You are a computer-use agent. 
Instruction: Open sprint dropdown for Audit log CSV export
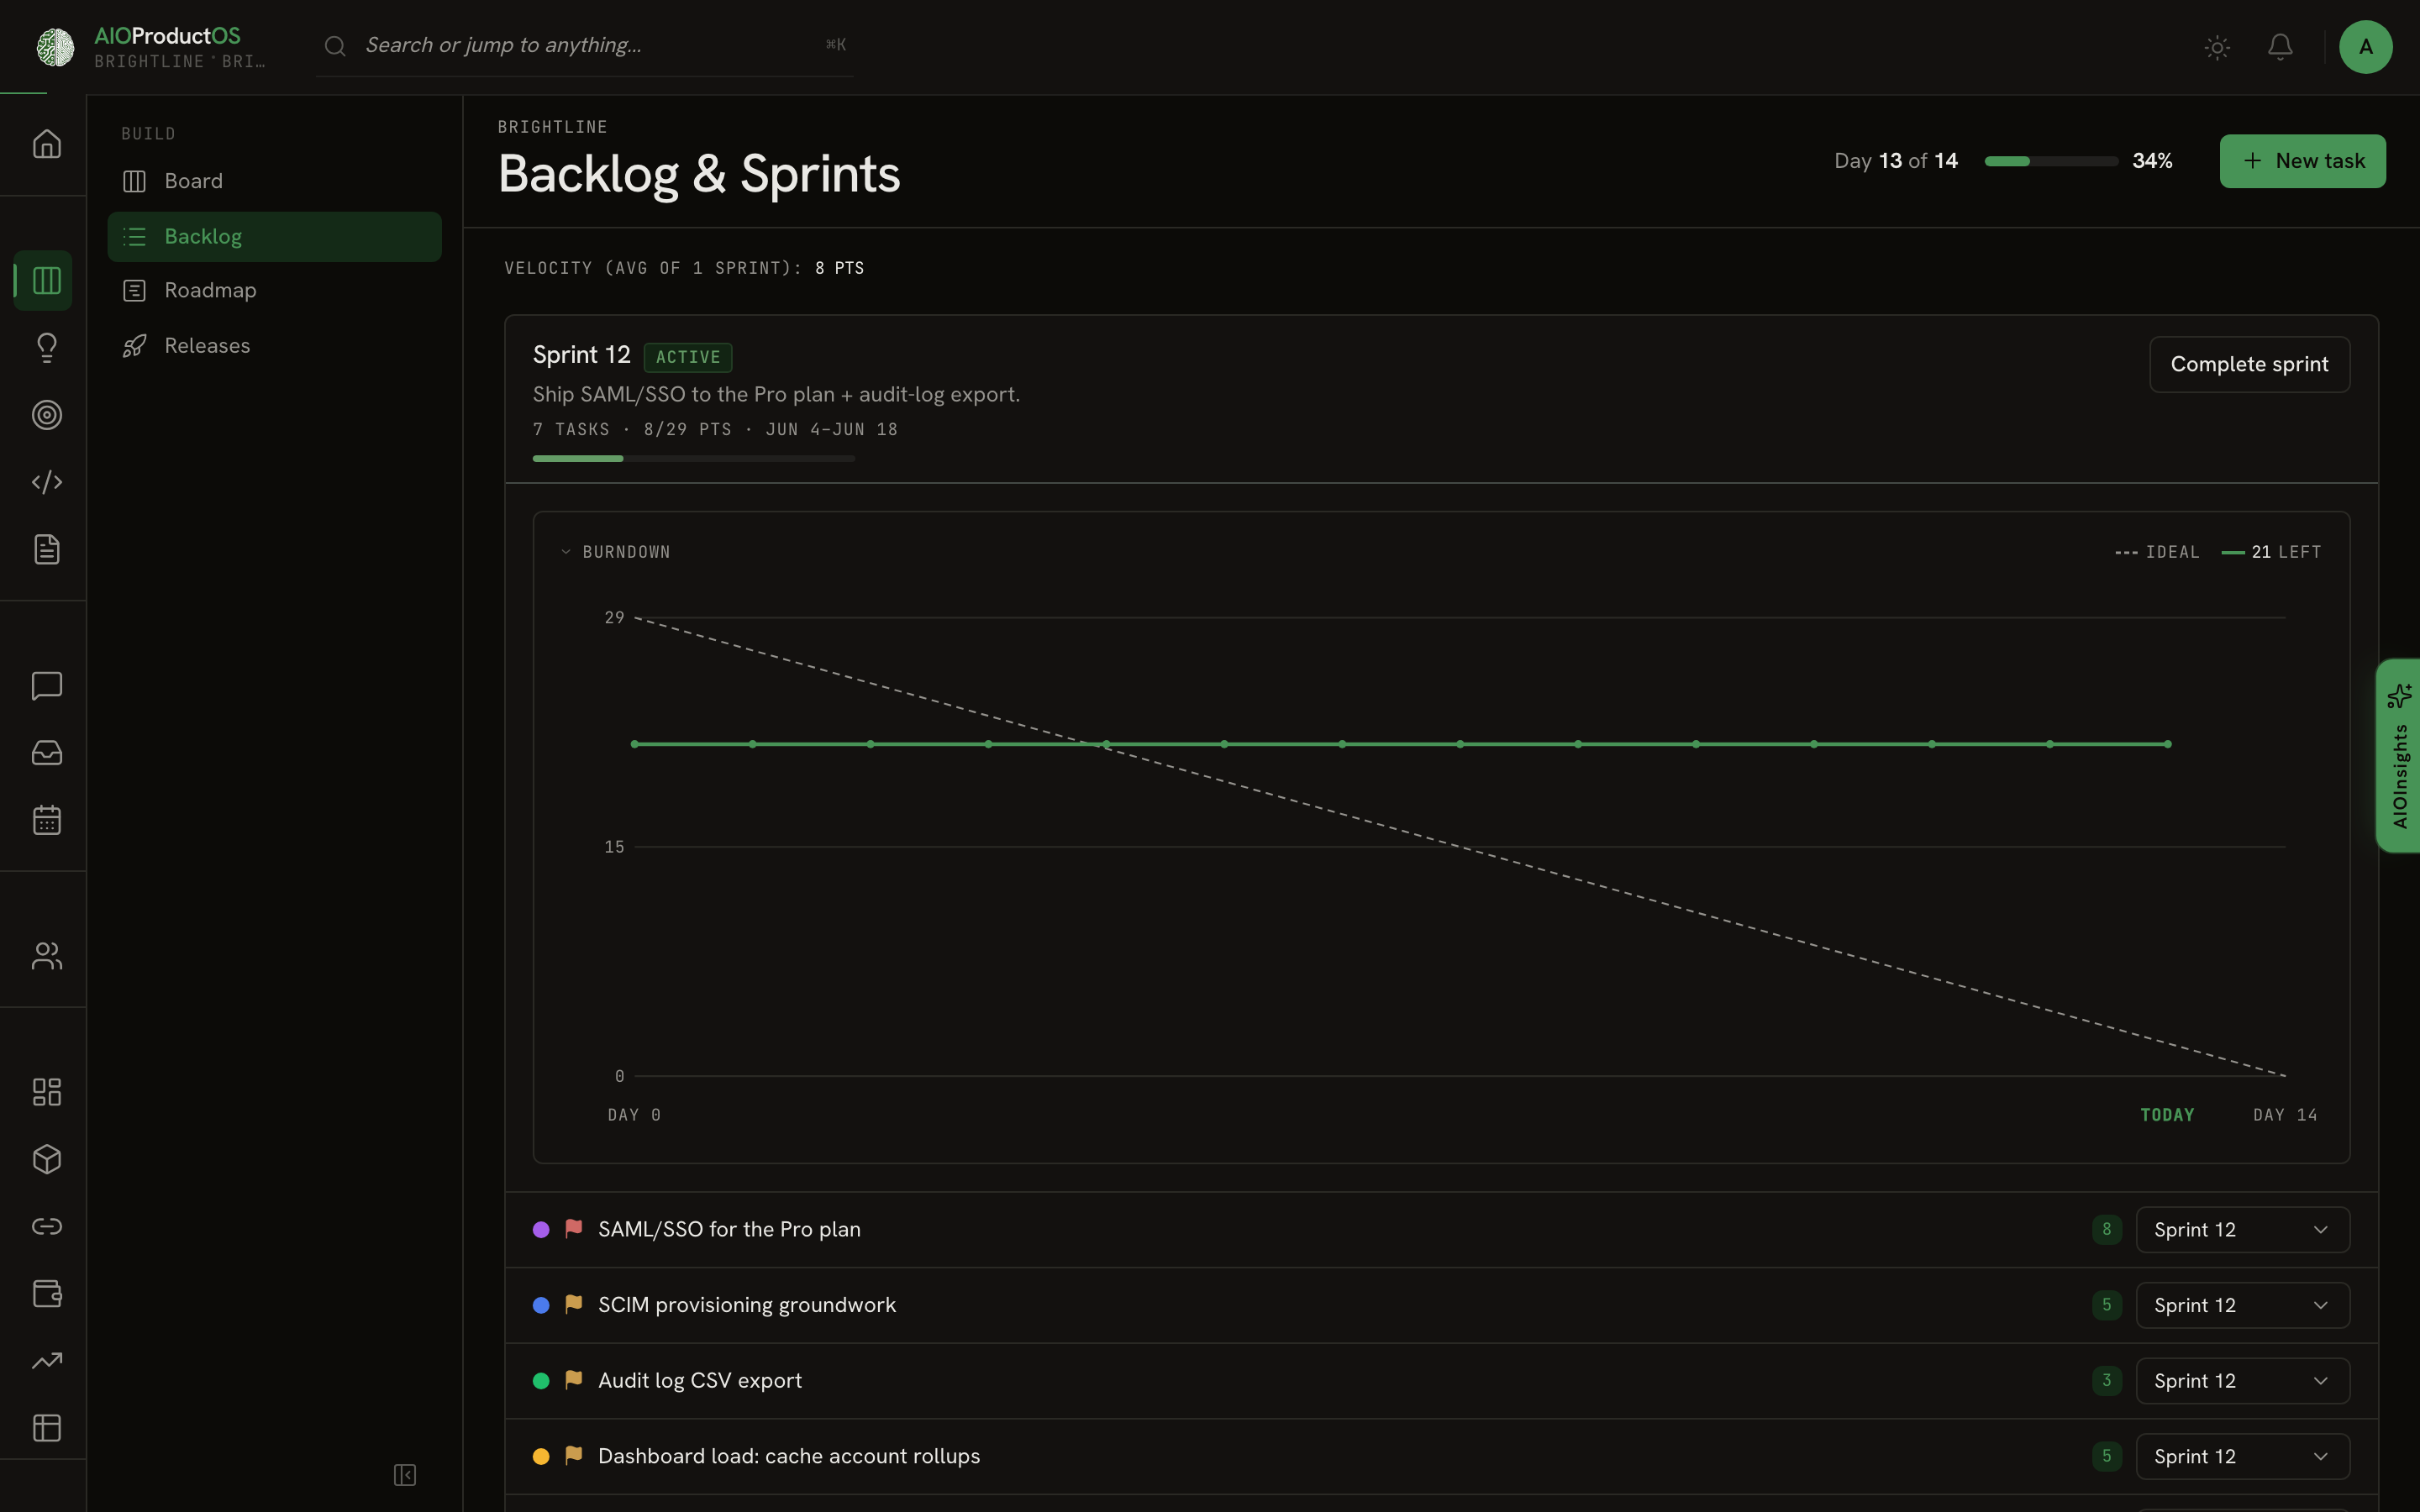click(x=2242, y=1380)
